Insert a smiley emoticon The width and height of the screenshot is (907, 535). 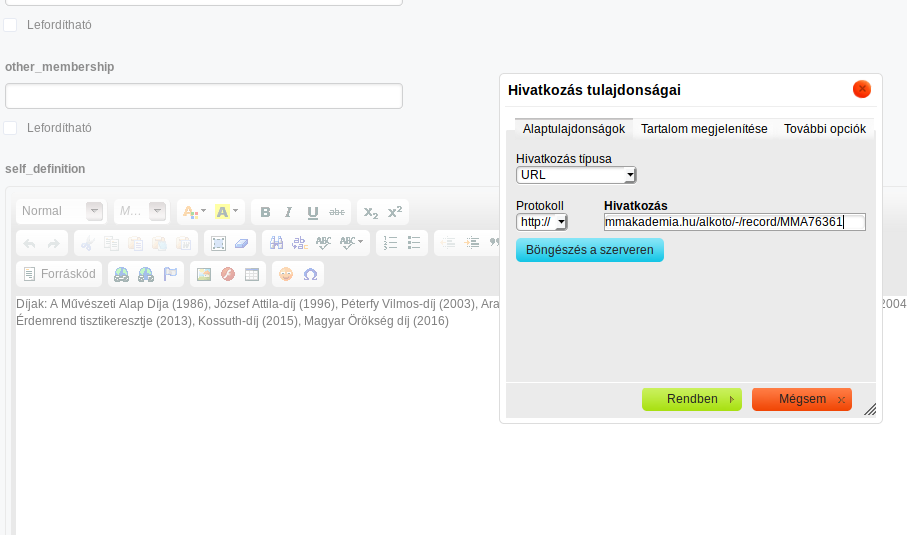point(286,275)
